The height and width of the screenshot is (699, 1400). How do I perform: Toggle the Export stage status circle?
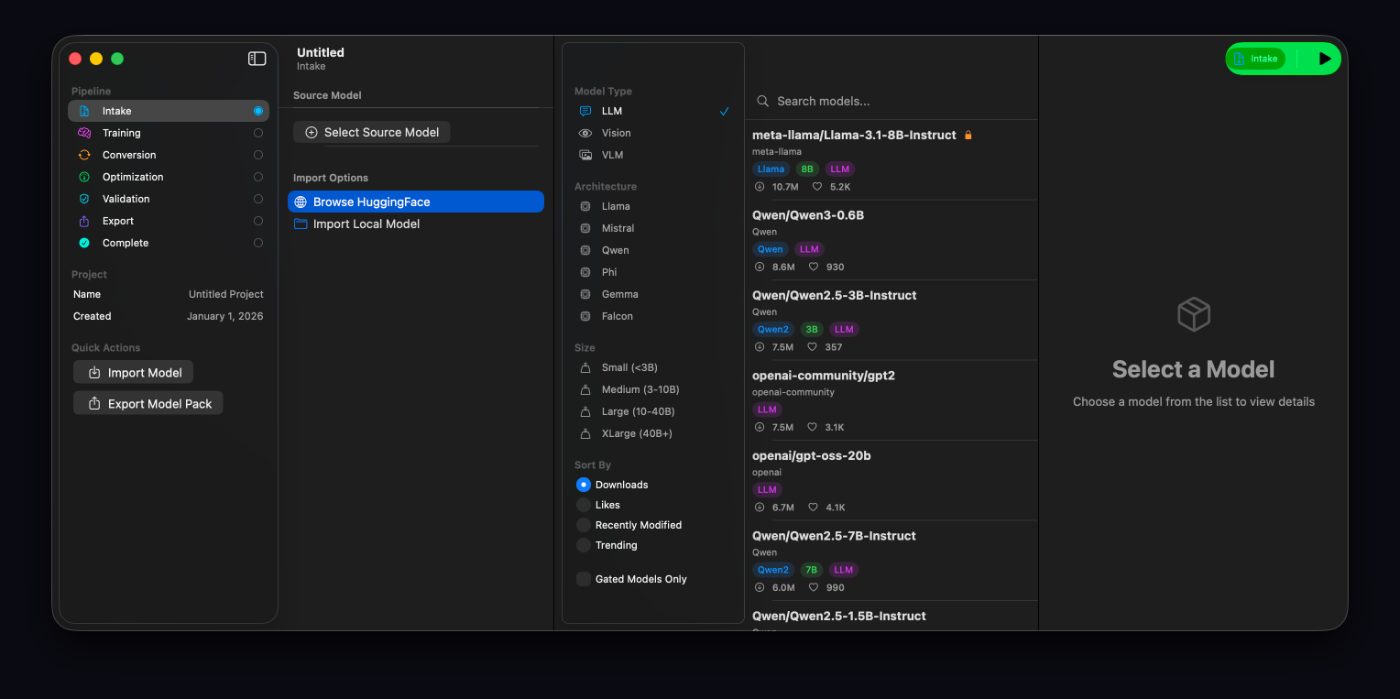tap(258, 221)
